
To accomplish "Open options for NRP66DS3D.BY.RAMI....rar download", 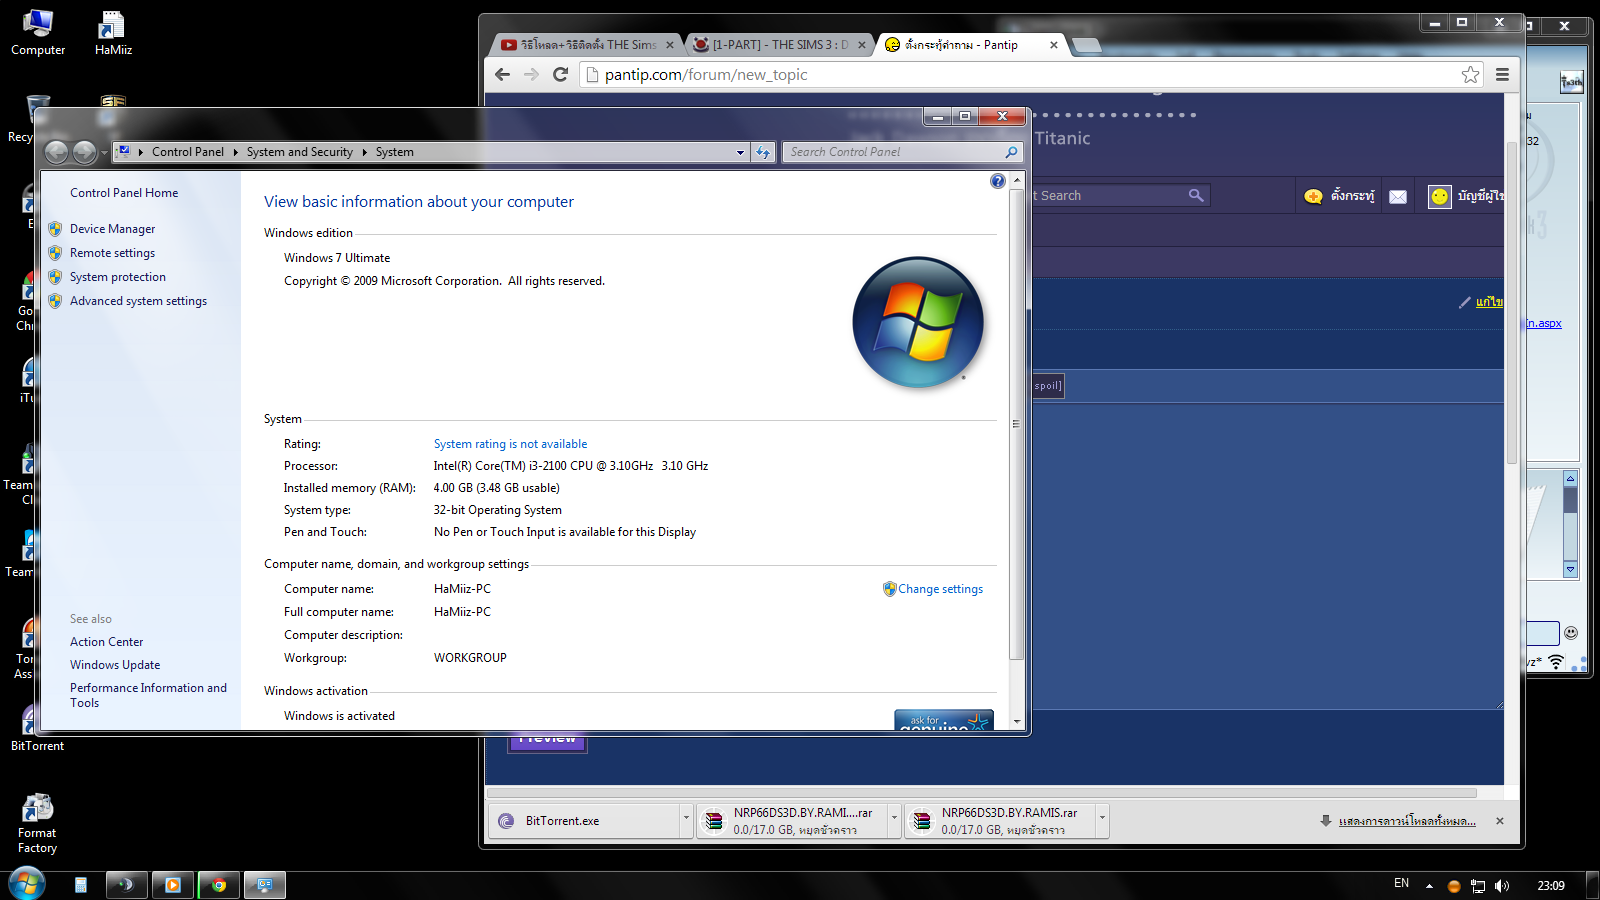I will point(894,819).
